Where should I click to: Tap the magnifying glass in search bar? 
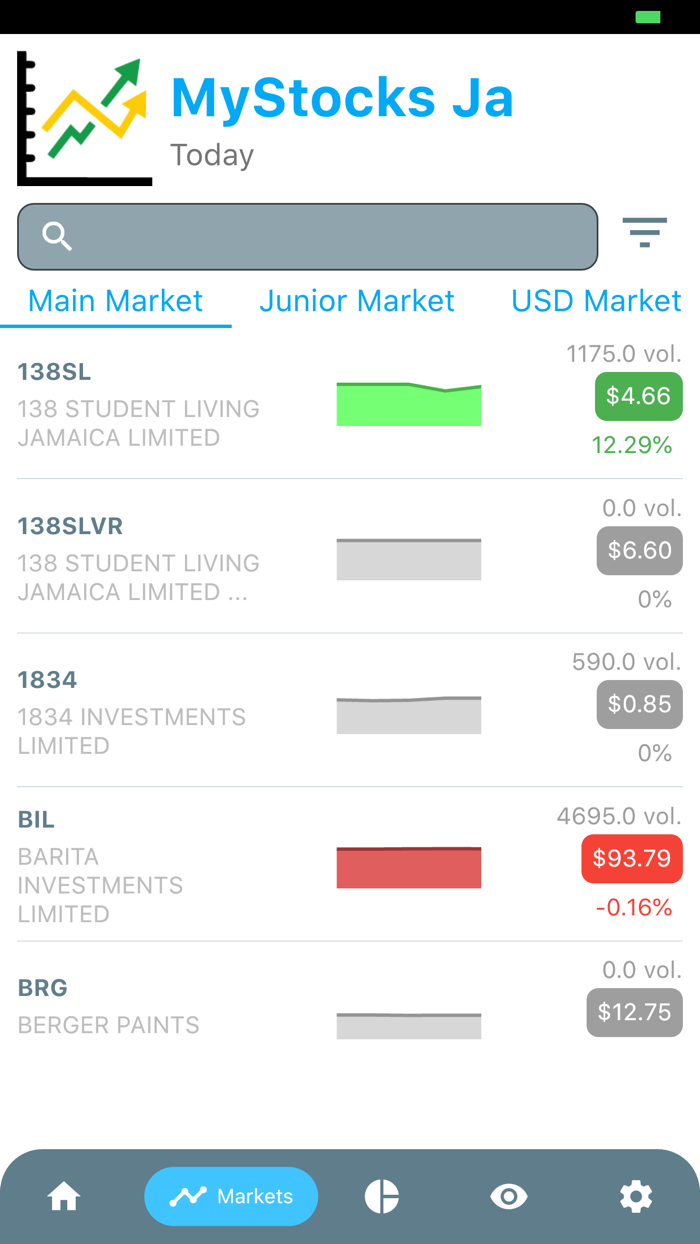56,236
